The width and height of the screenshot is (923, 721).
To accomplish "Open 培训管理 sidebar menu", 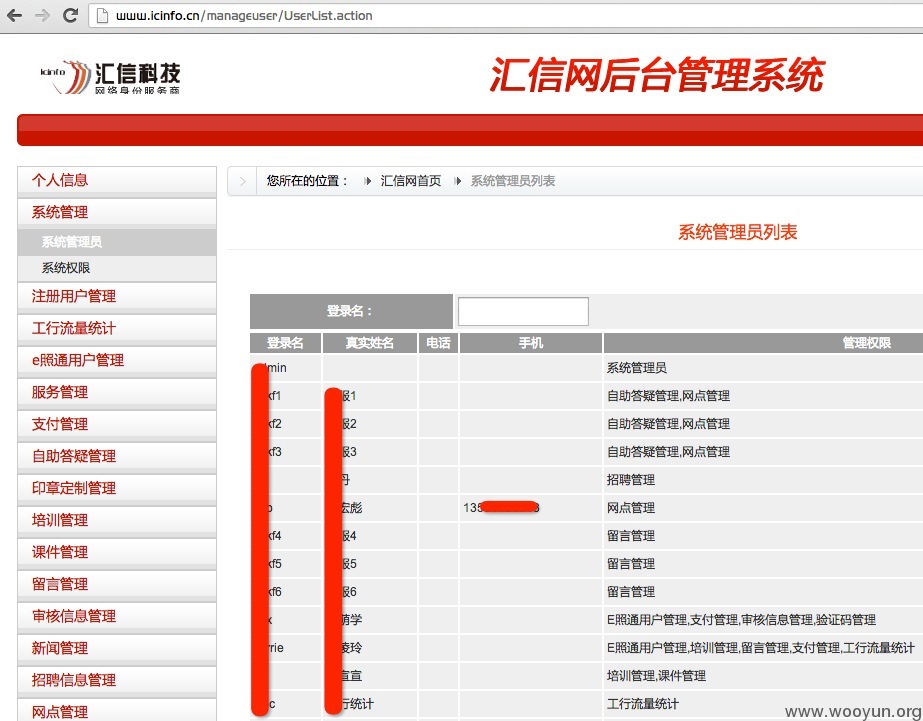I will (x=117, y=520).
